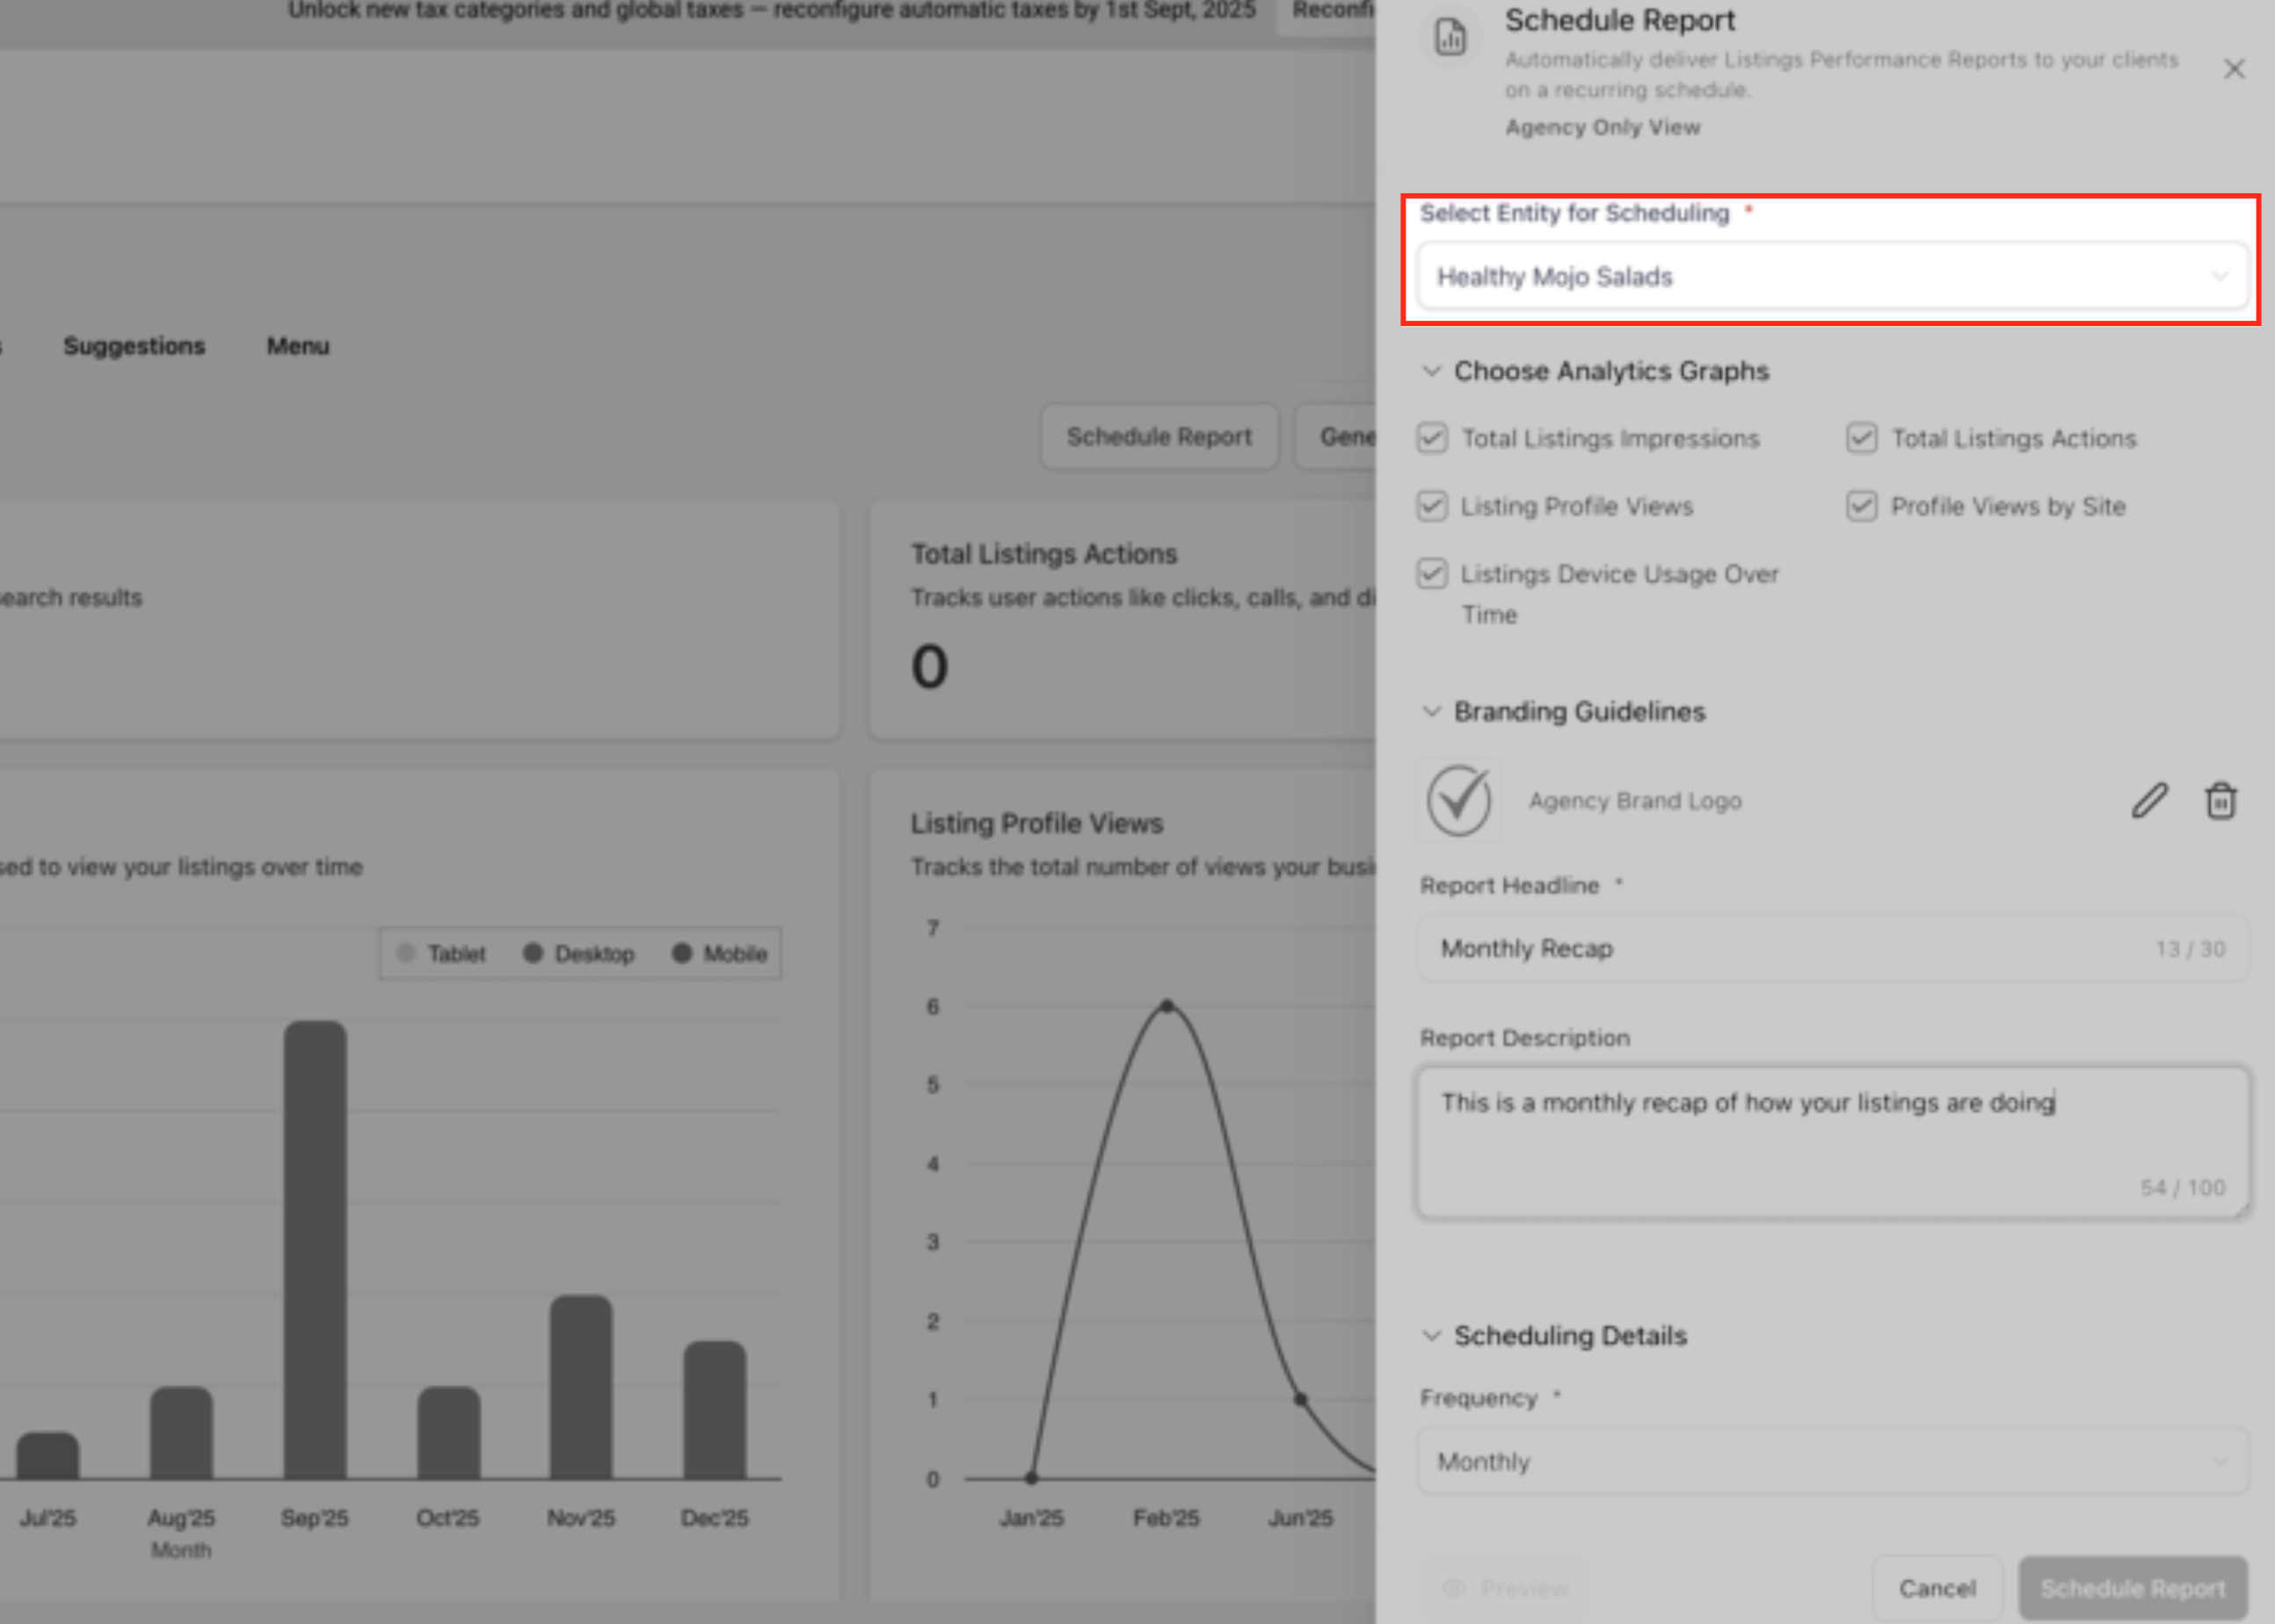Click the Cancel button
The image size is (2275, 1624).
pyautogui.click(x=1937, y=1588)
